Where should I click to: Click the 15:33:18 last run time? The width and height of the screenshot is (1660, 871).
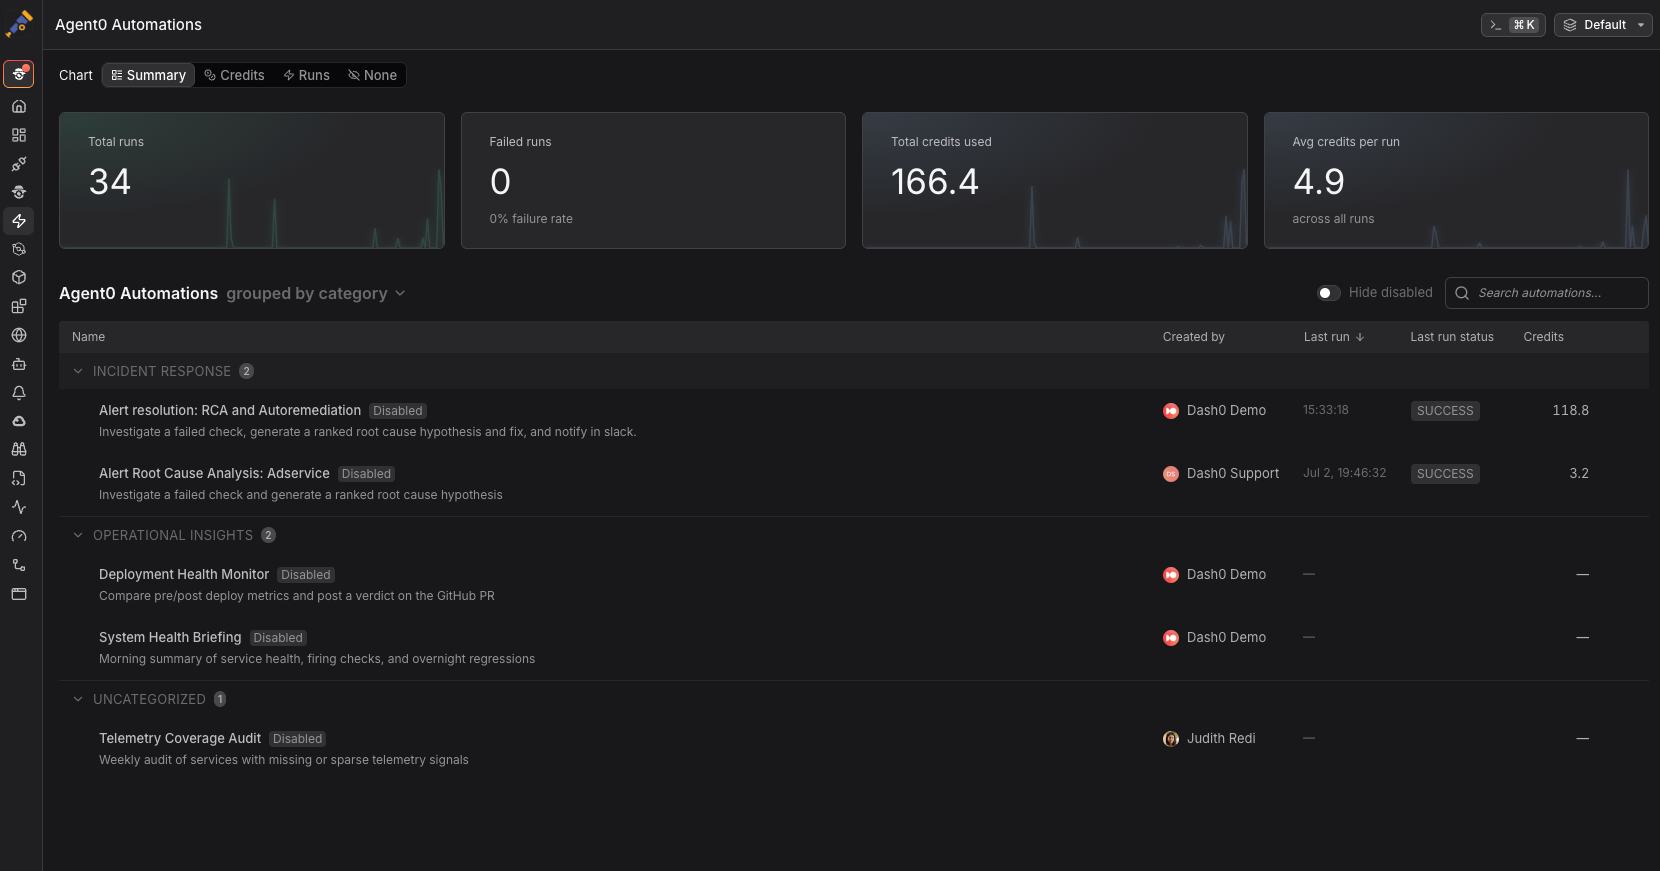pyautogui.click(x=1325, y=410)
